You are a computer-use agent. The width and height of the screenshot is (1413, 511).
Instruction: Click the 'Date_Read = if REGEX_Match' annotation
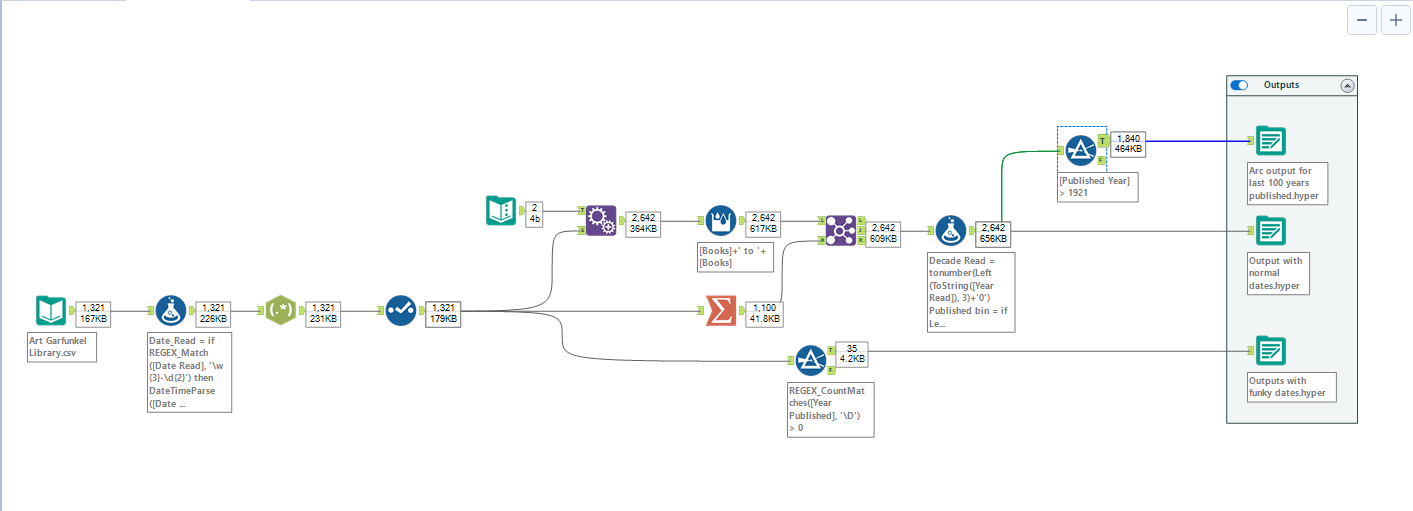tap(189, 372)
